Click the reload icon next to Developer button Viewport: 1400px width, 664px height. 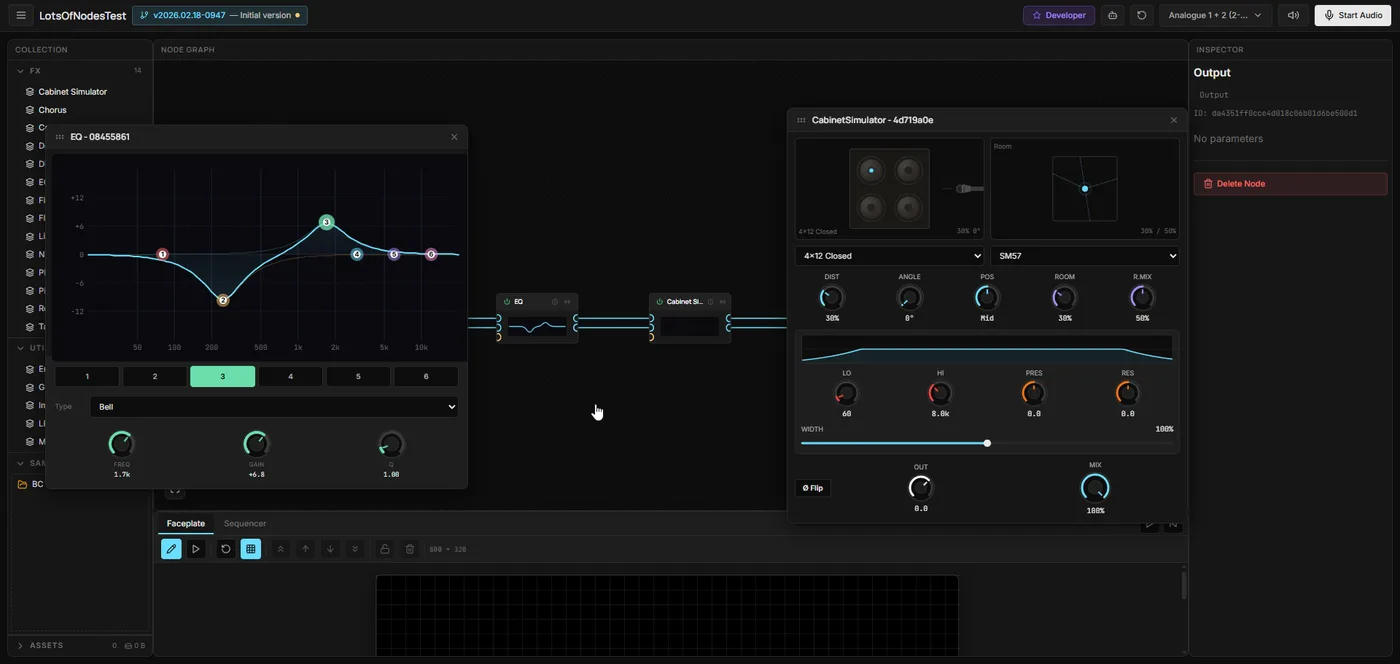click(1140, 14)
